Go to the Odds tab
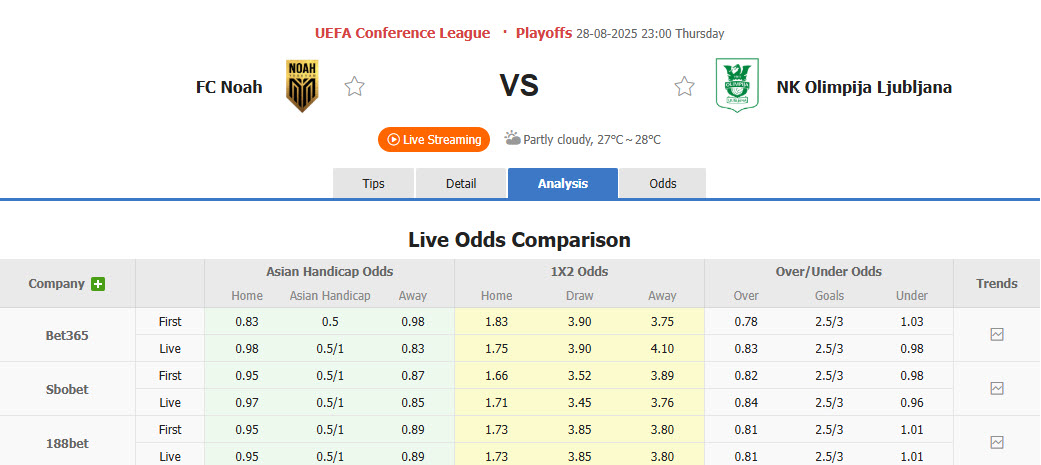 click(x=662, y=184)
